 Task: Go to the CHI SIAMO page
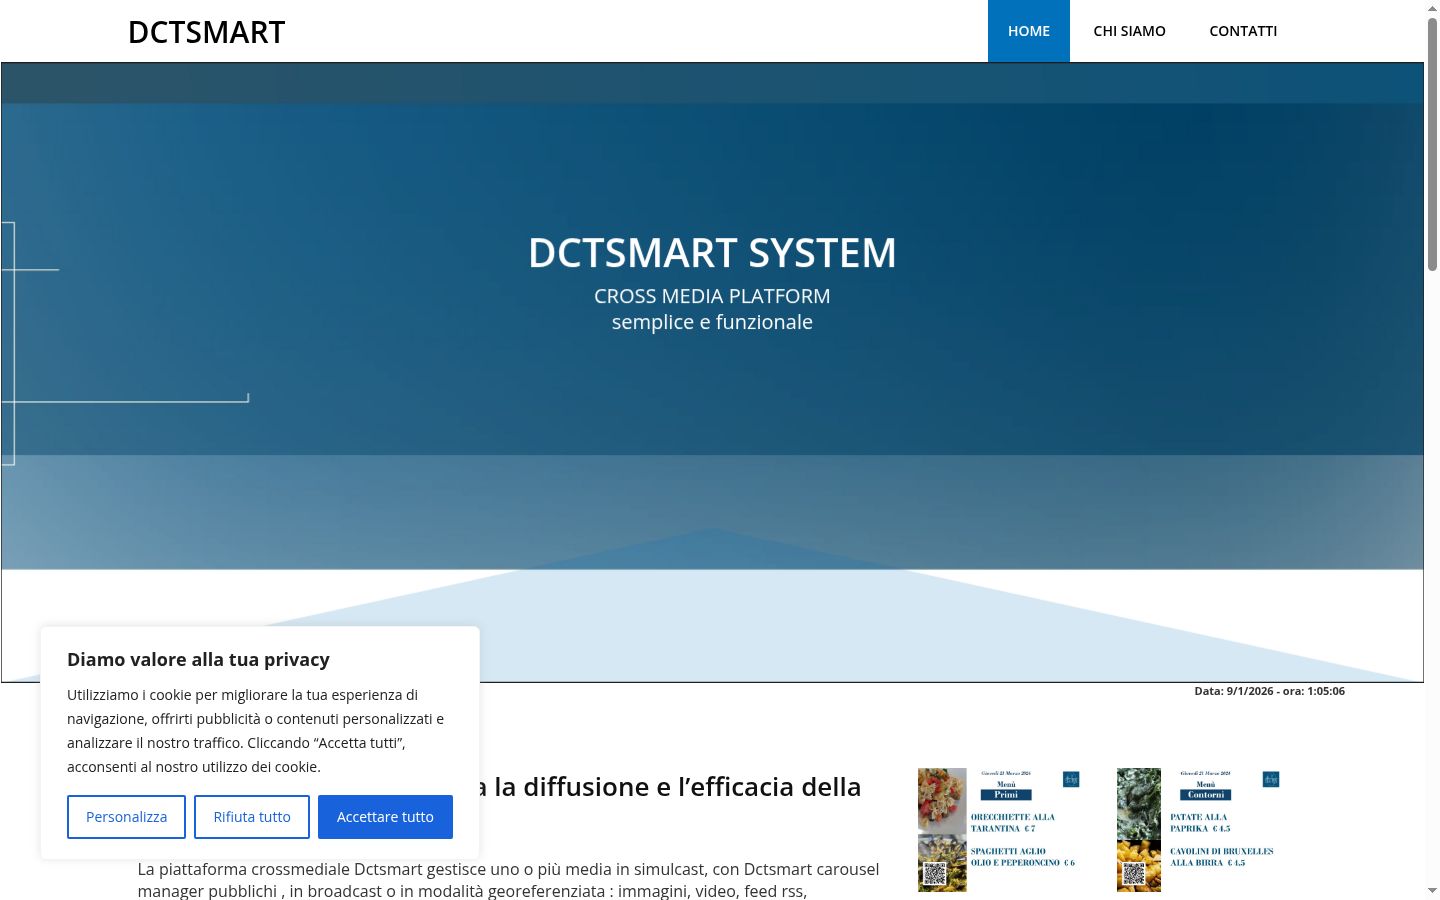click(x=1129, y=31)
